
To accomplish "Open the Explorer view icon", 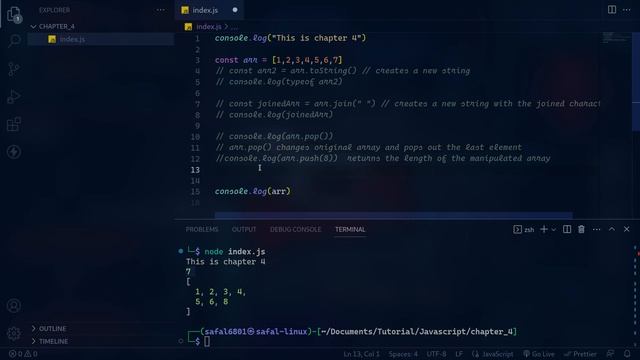I will coord(14,14).
